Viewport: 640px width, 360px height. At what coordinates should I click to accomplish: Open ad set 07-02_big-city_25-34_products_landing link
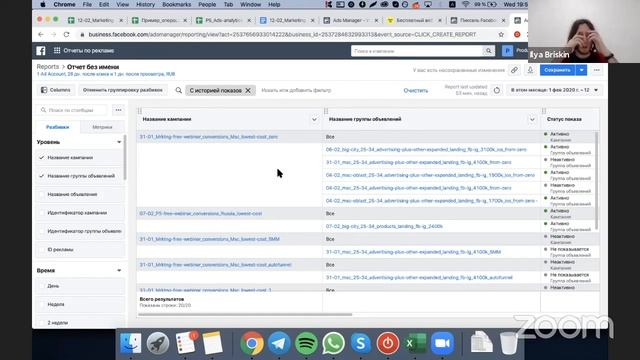point(384,226)
